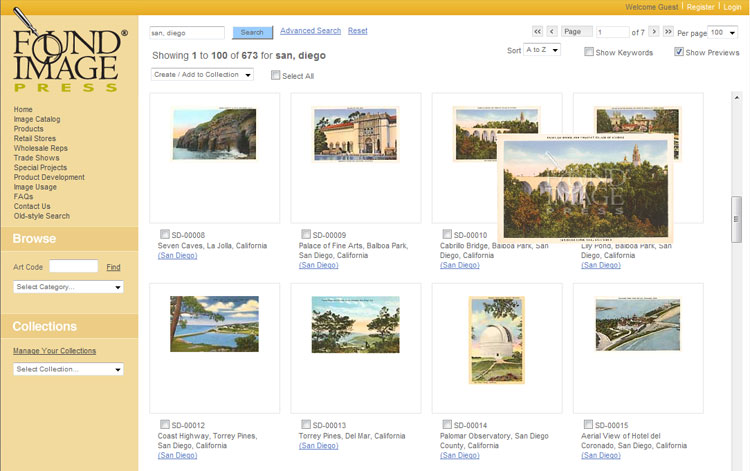Open Hotel del Coronado aerial thumbnail
The image size is (750, 471).
click(x=638, y=324)
